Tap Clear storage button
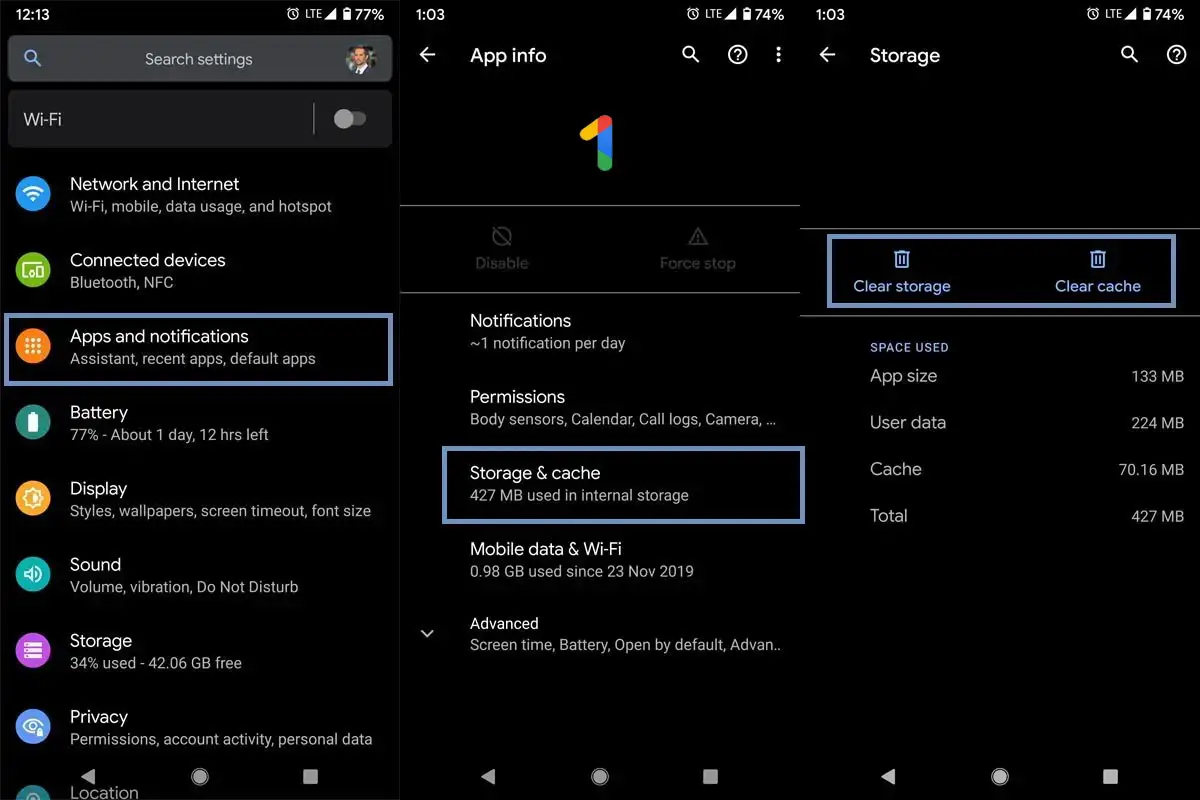The image size is (1200, 800). [902, 272]
